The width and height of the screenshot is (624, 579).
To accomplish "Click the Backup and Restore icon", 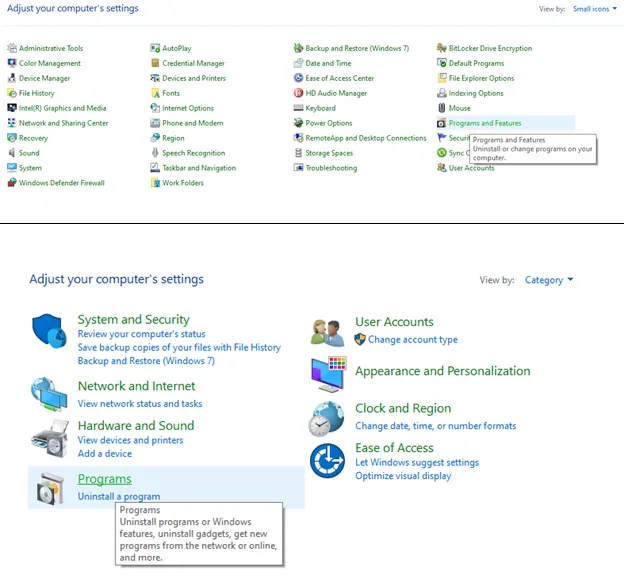I will click(298, 48).
